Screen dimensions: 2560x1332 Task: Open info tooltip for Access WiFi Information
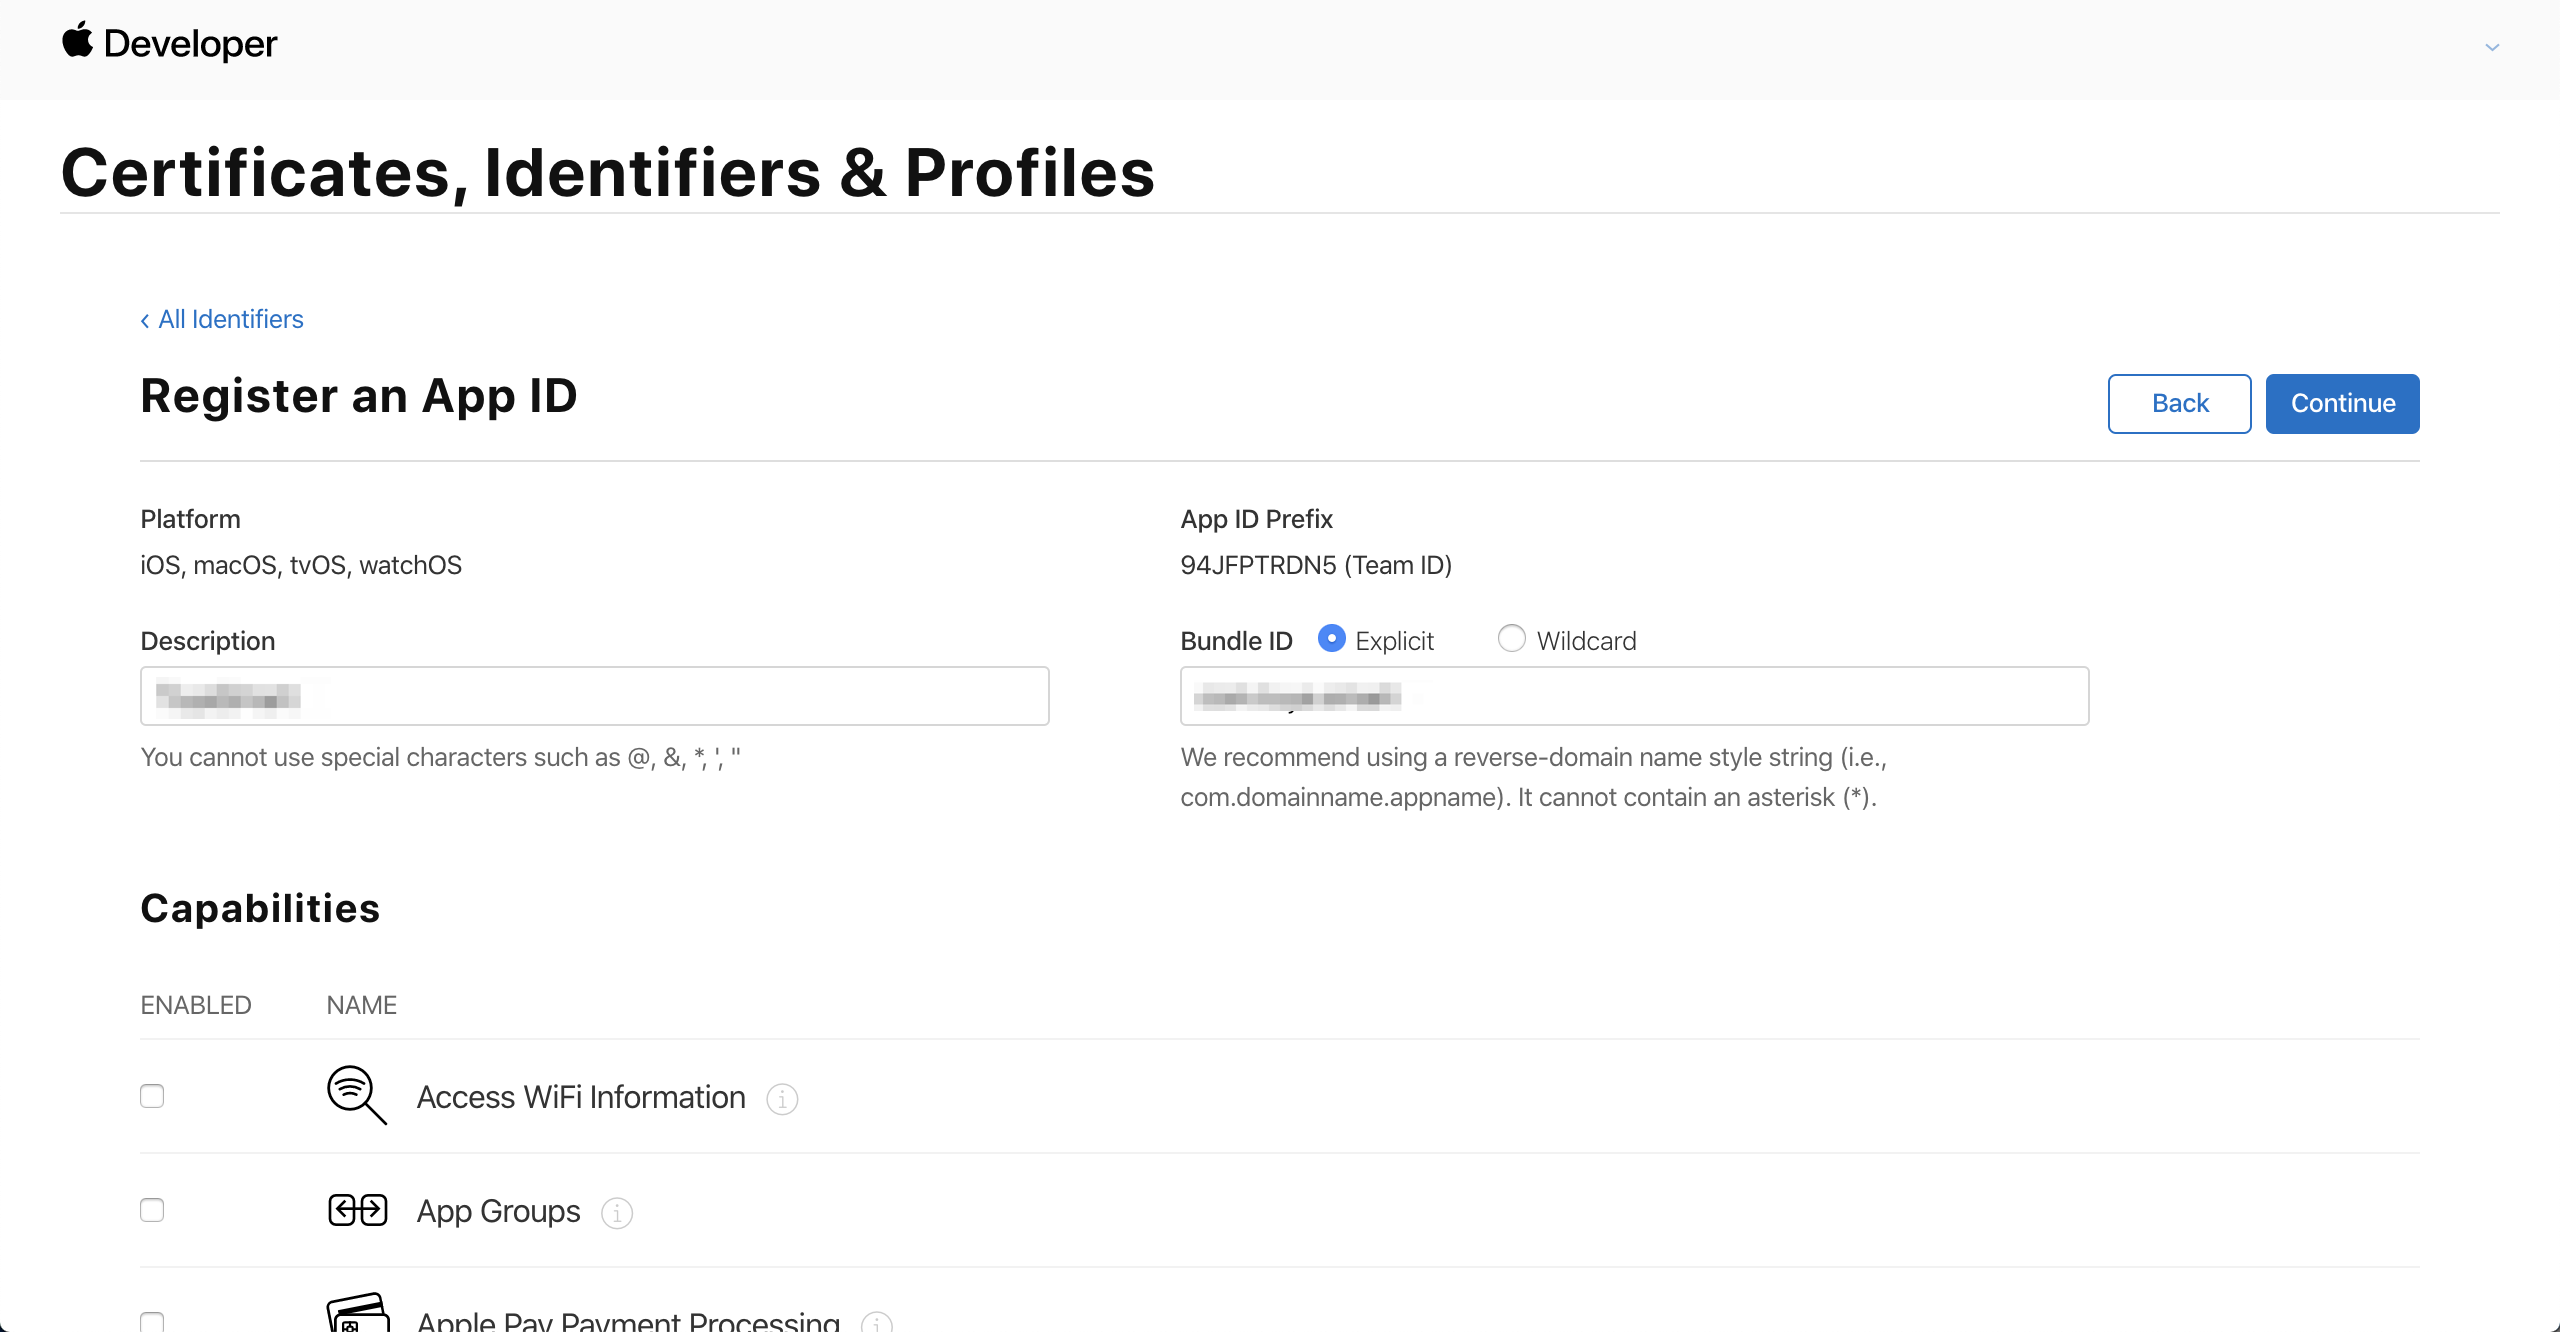[782, 1099]
